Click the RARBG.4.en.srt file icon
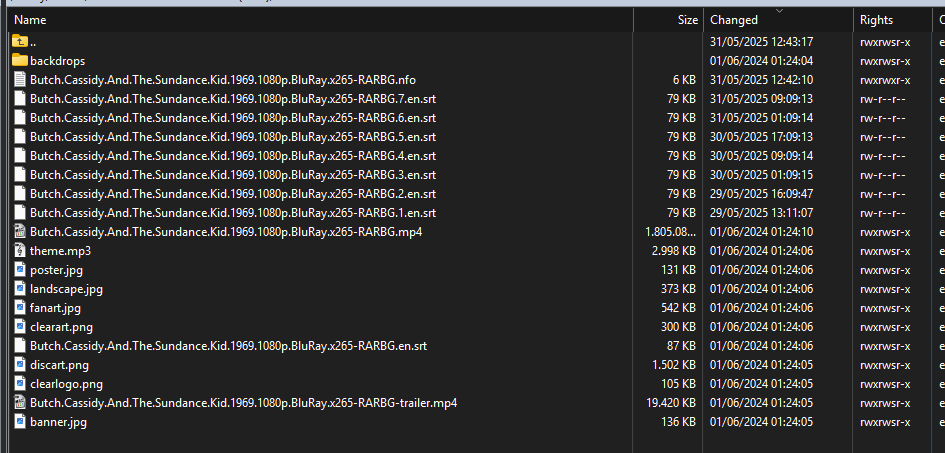This screenshot has width=945, height=453. pos(20,156)
